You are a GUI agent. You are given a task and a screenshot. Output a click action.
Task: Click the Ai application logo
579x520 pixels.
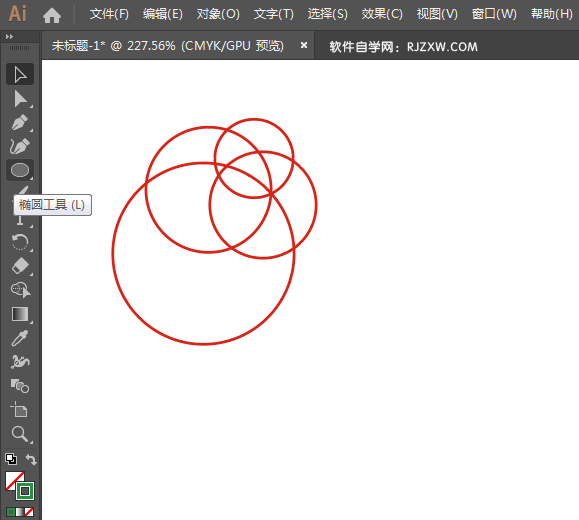[x=17, y=14]
